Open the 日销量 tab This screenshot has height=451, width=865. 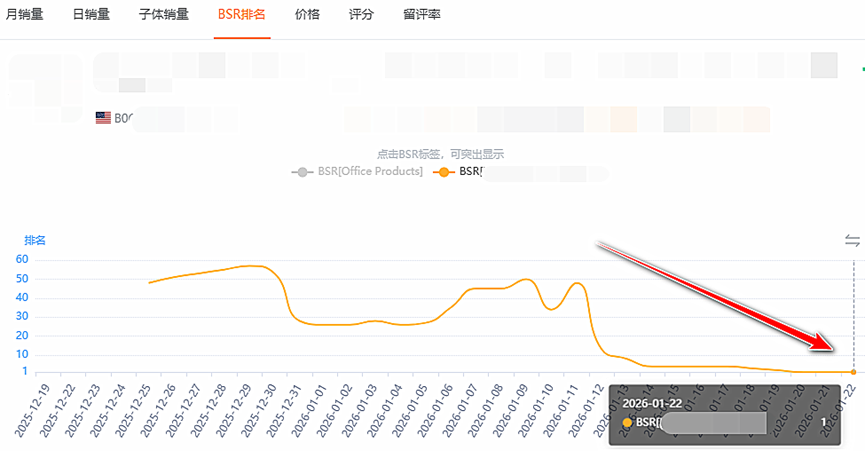92,15
